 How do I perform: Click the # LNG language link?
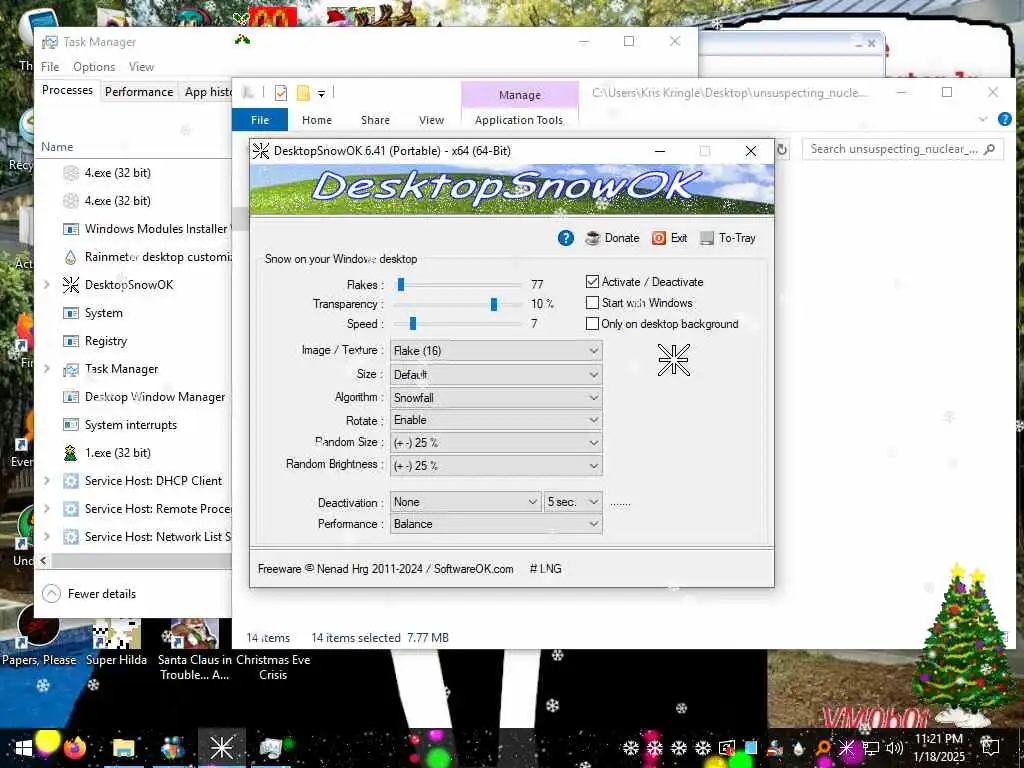545,569
